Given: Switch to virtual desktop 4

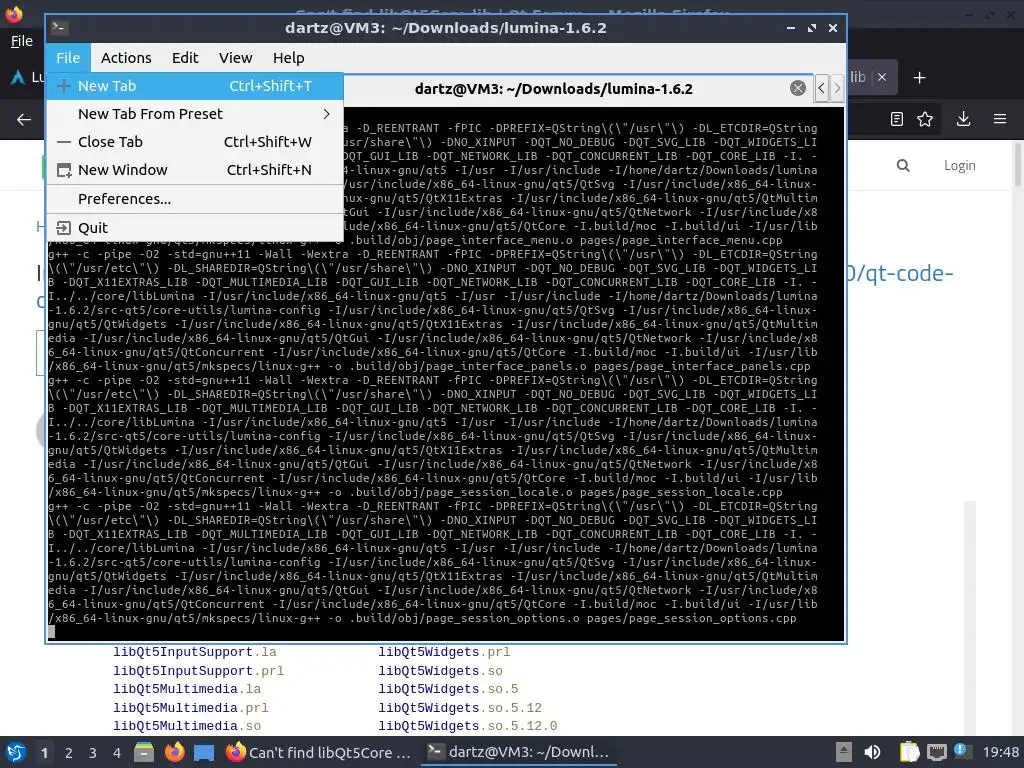Looking at the screenshot, I should tap(117, 753).
